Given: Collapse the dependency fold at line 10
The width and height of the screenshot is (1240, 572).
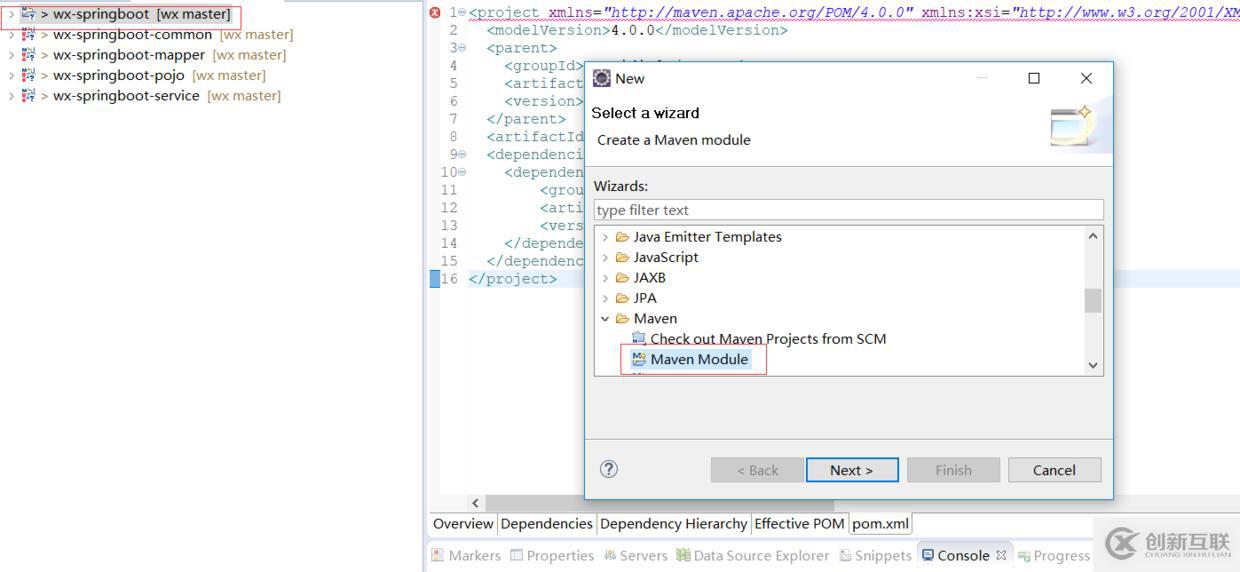Looking at the screenshot, I should (x=462, y=172).
